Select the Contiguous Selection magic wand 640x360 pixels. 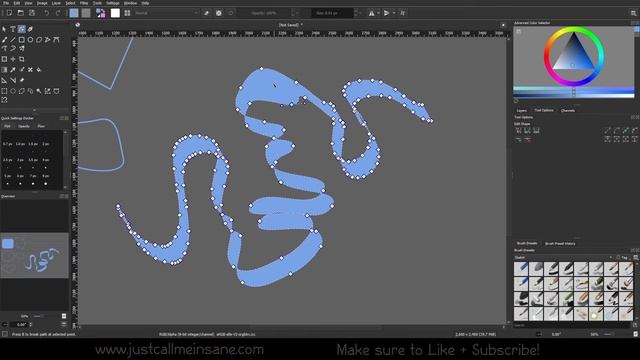[x=39, y=91]
